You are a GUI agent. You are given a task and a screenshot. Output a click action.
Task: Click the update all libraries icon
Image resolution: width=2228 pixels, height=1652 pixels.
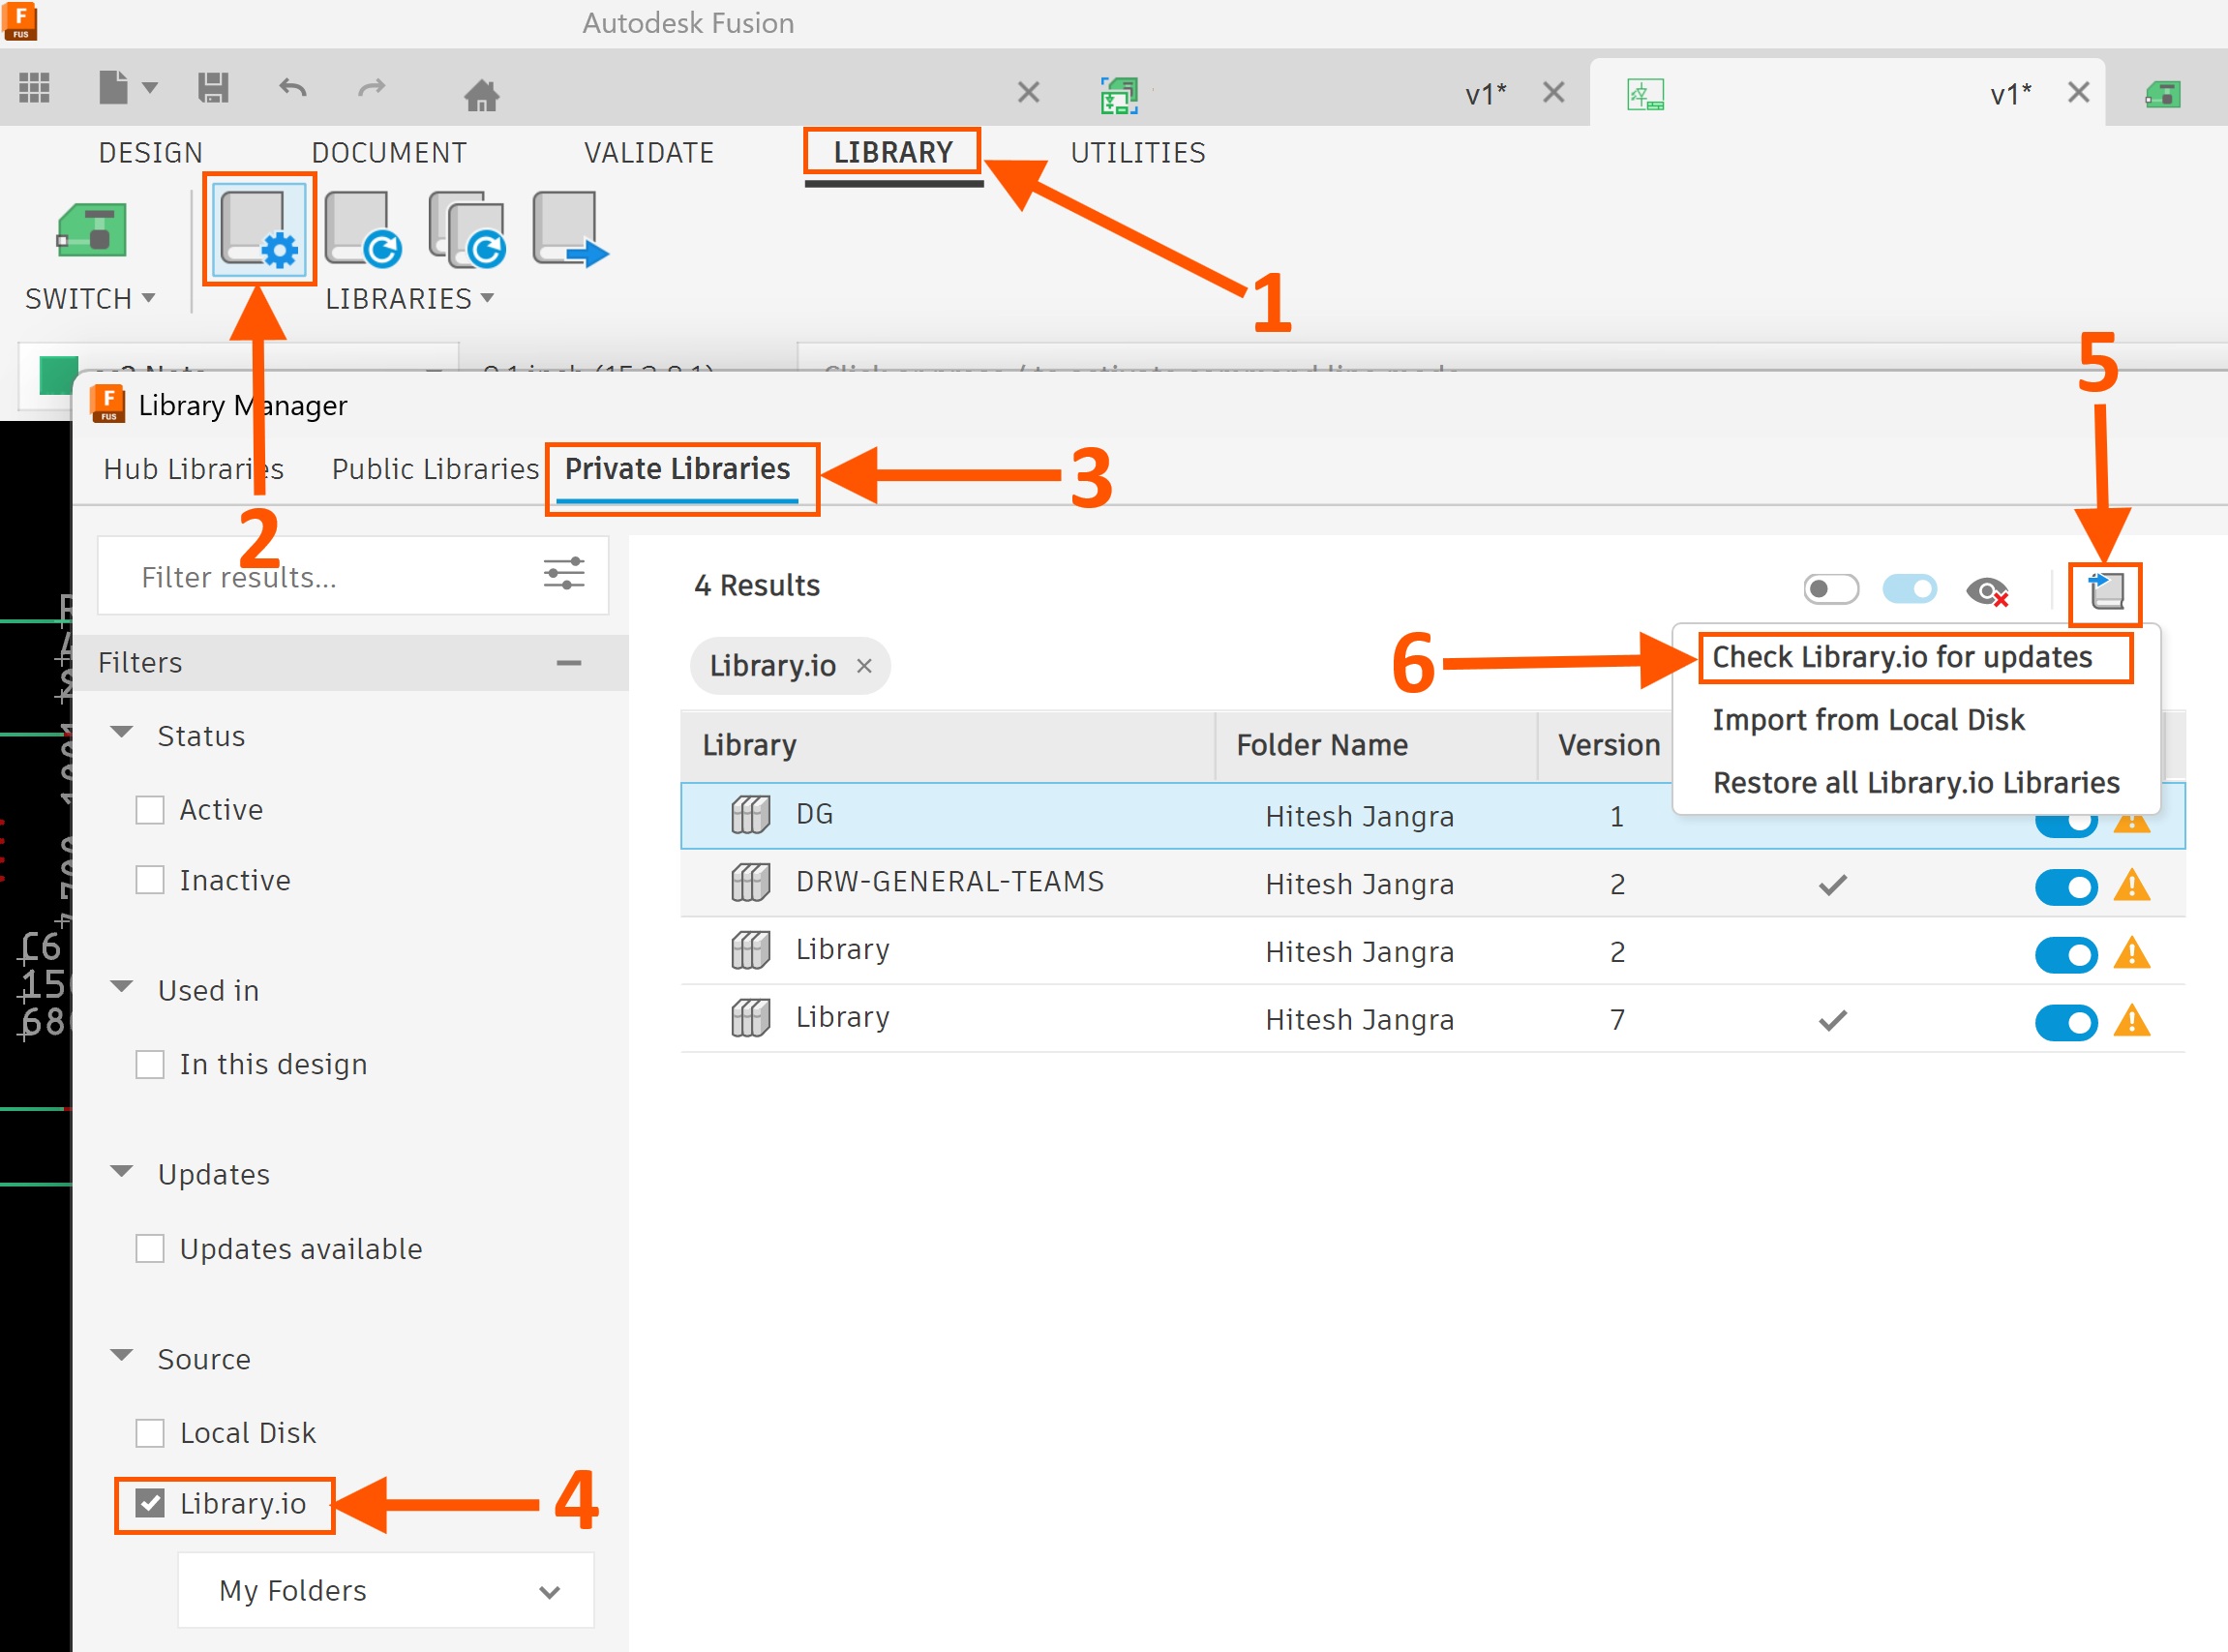pos(467,230)
